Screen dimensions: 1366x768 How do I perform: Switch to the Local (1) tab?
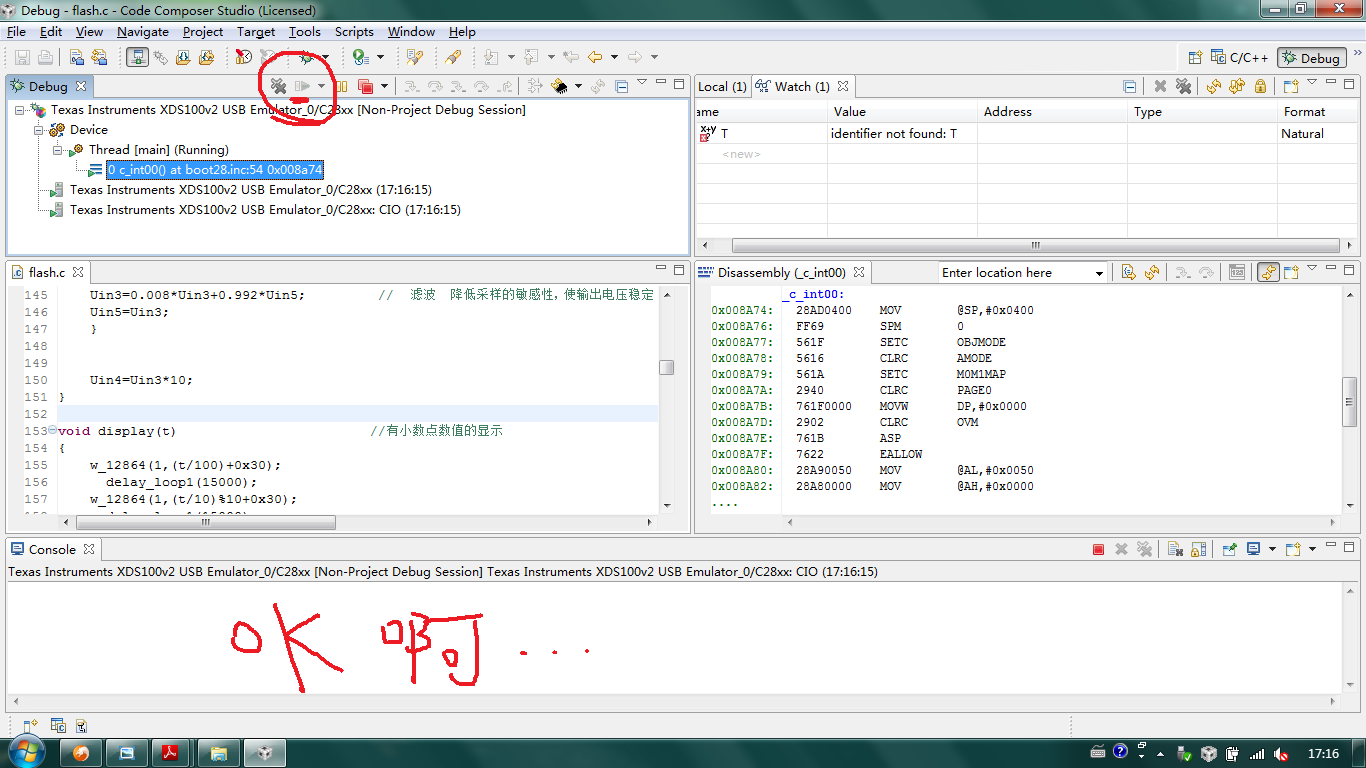pyautogui.click(x=722, y=87)
